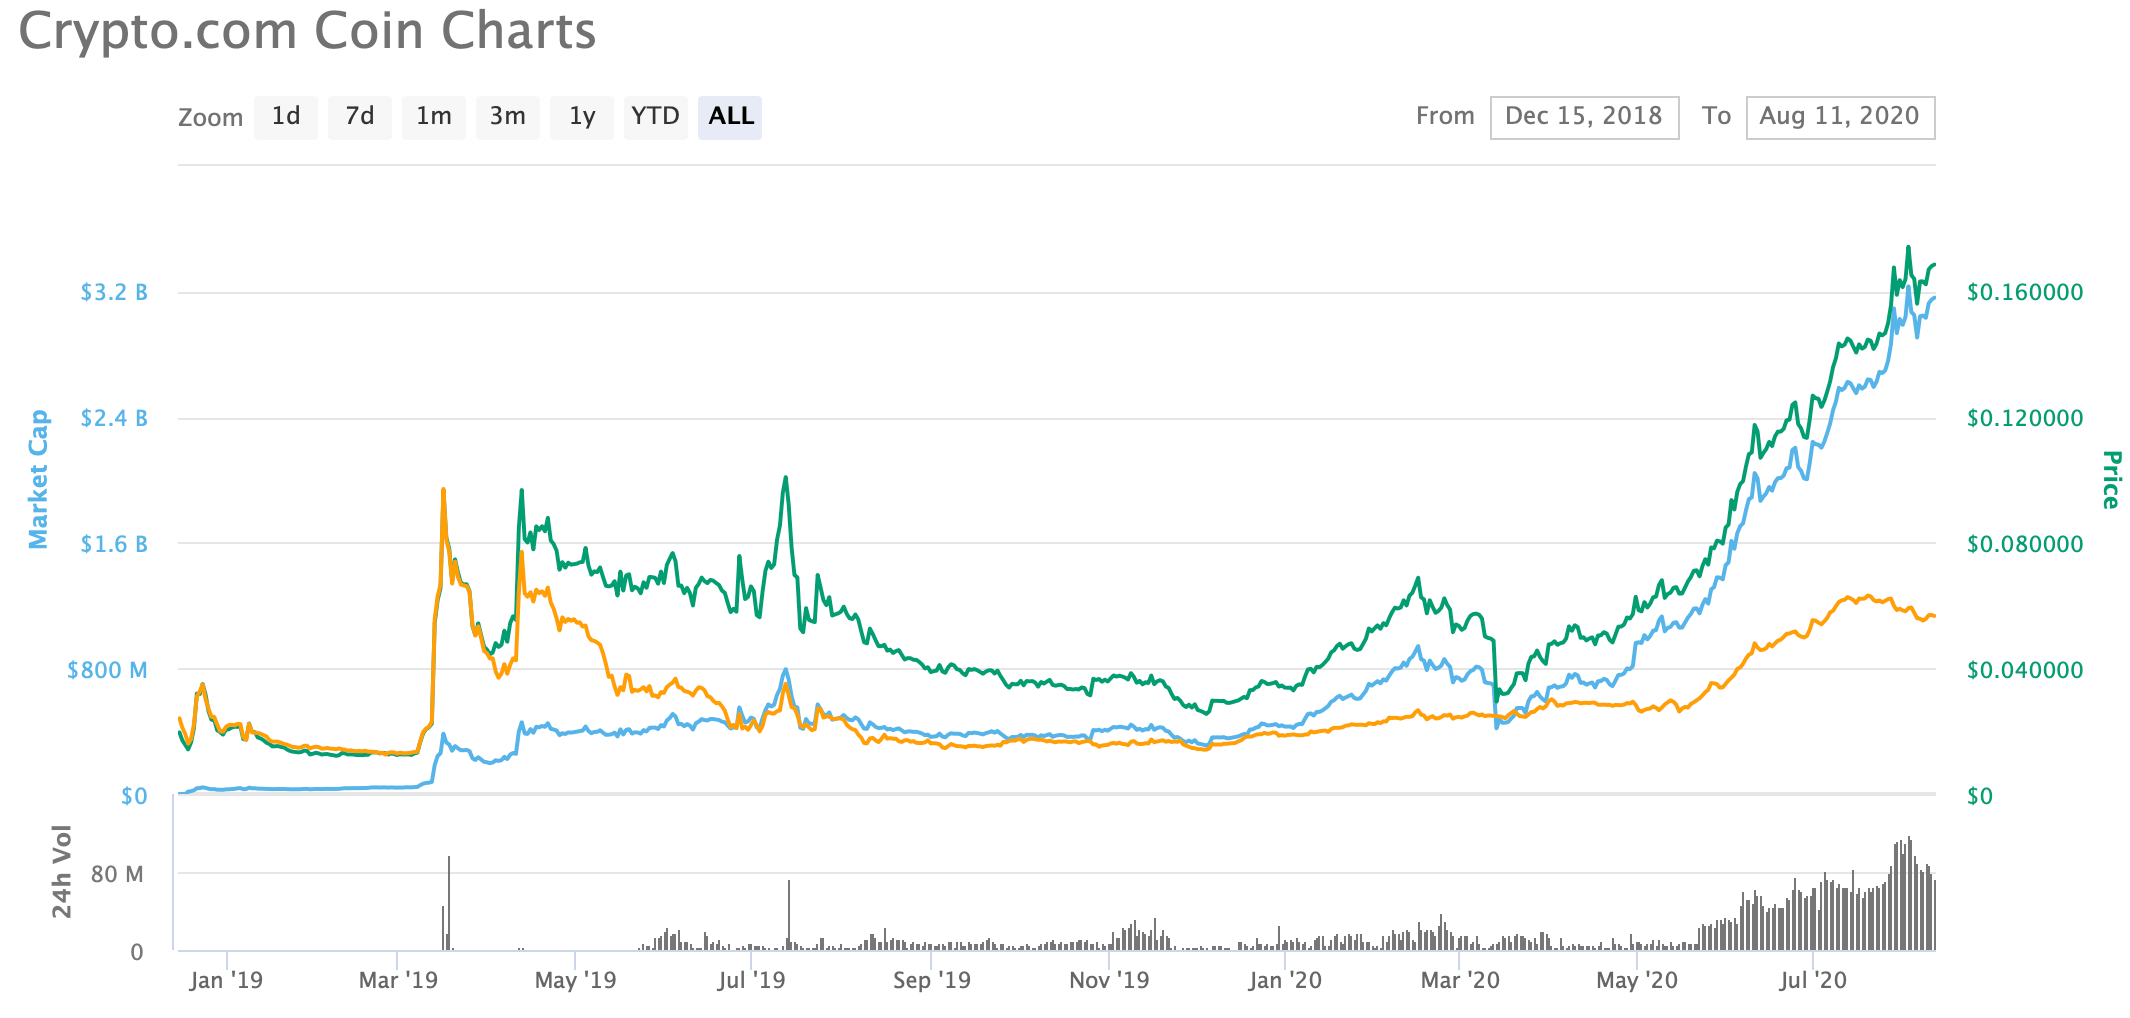Click the Aug 11, 2020 end date

tap(1840, 116)
